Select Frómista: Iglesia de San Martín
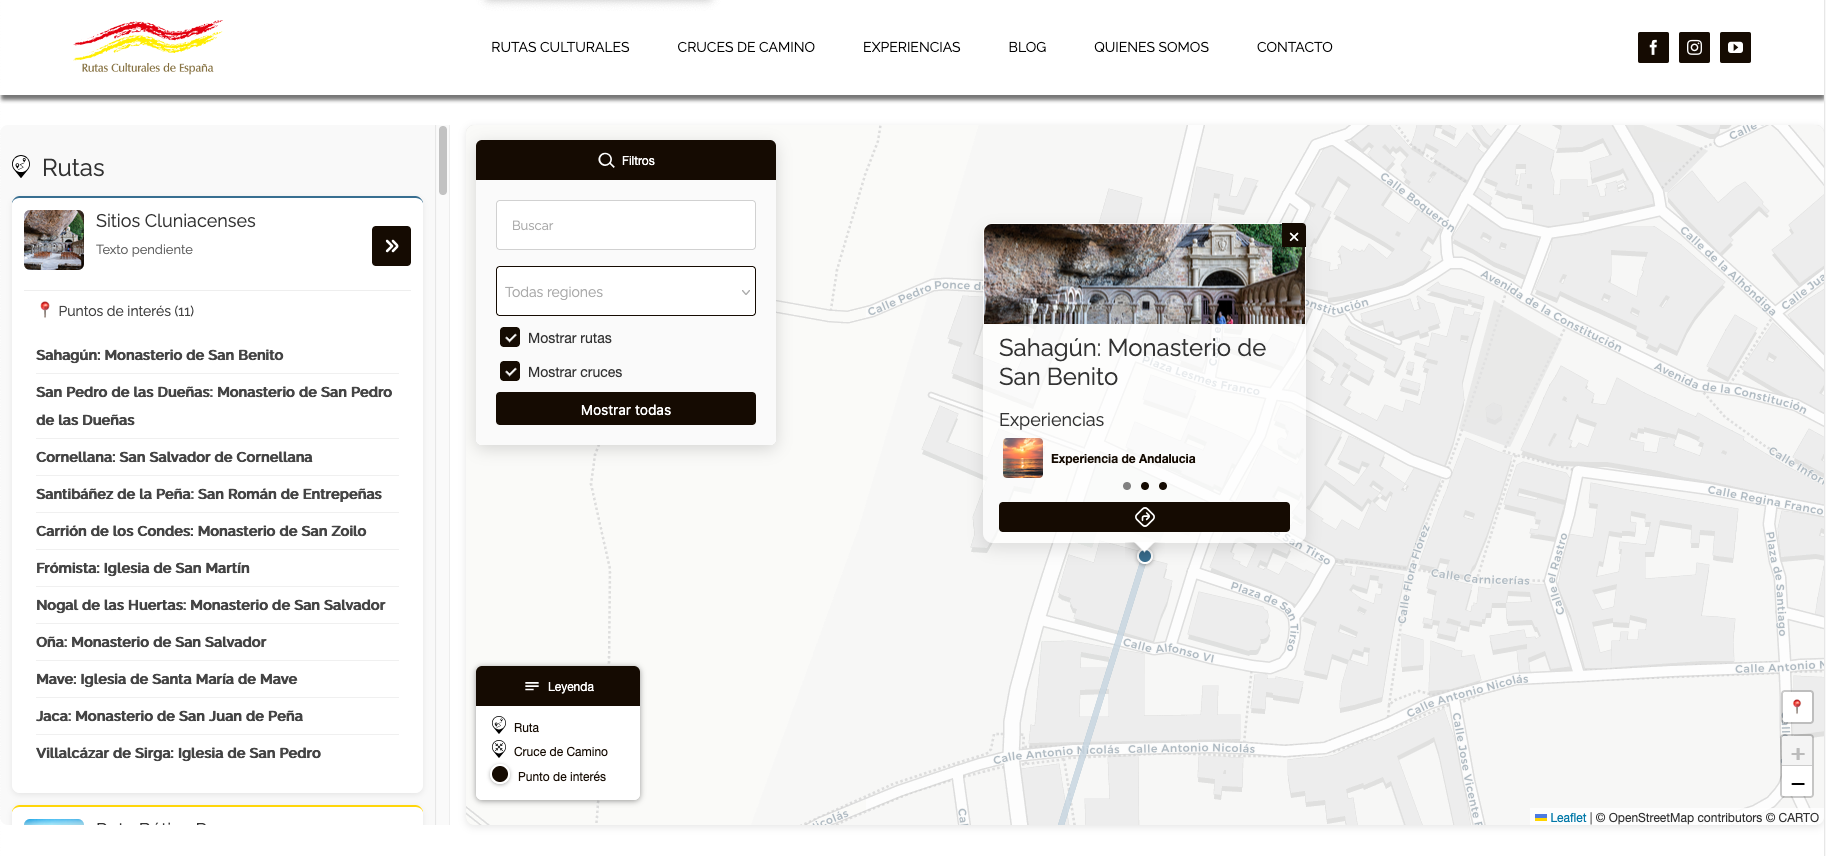Image resolution: width=1826 pixels, height=856 pixels. click(143, 568)
